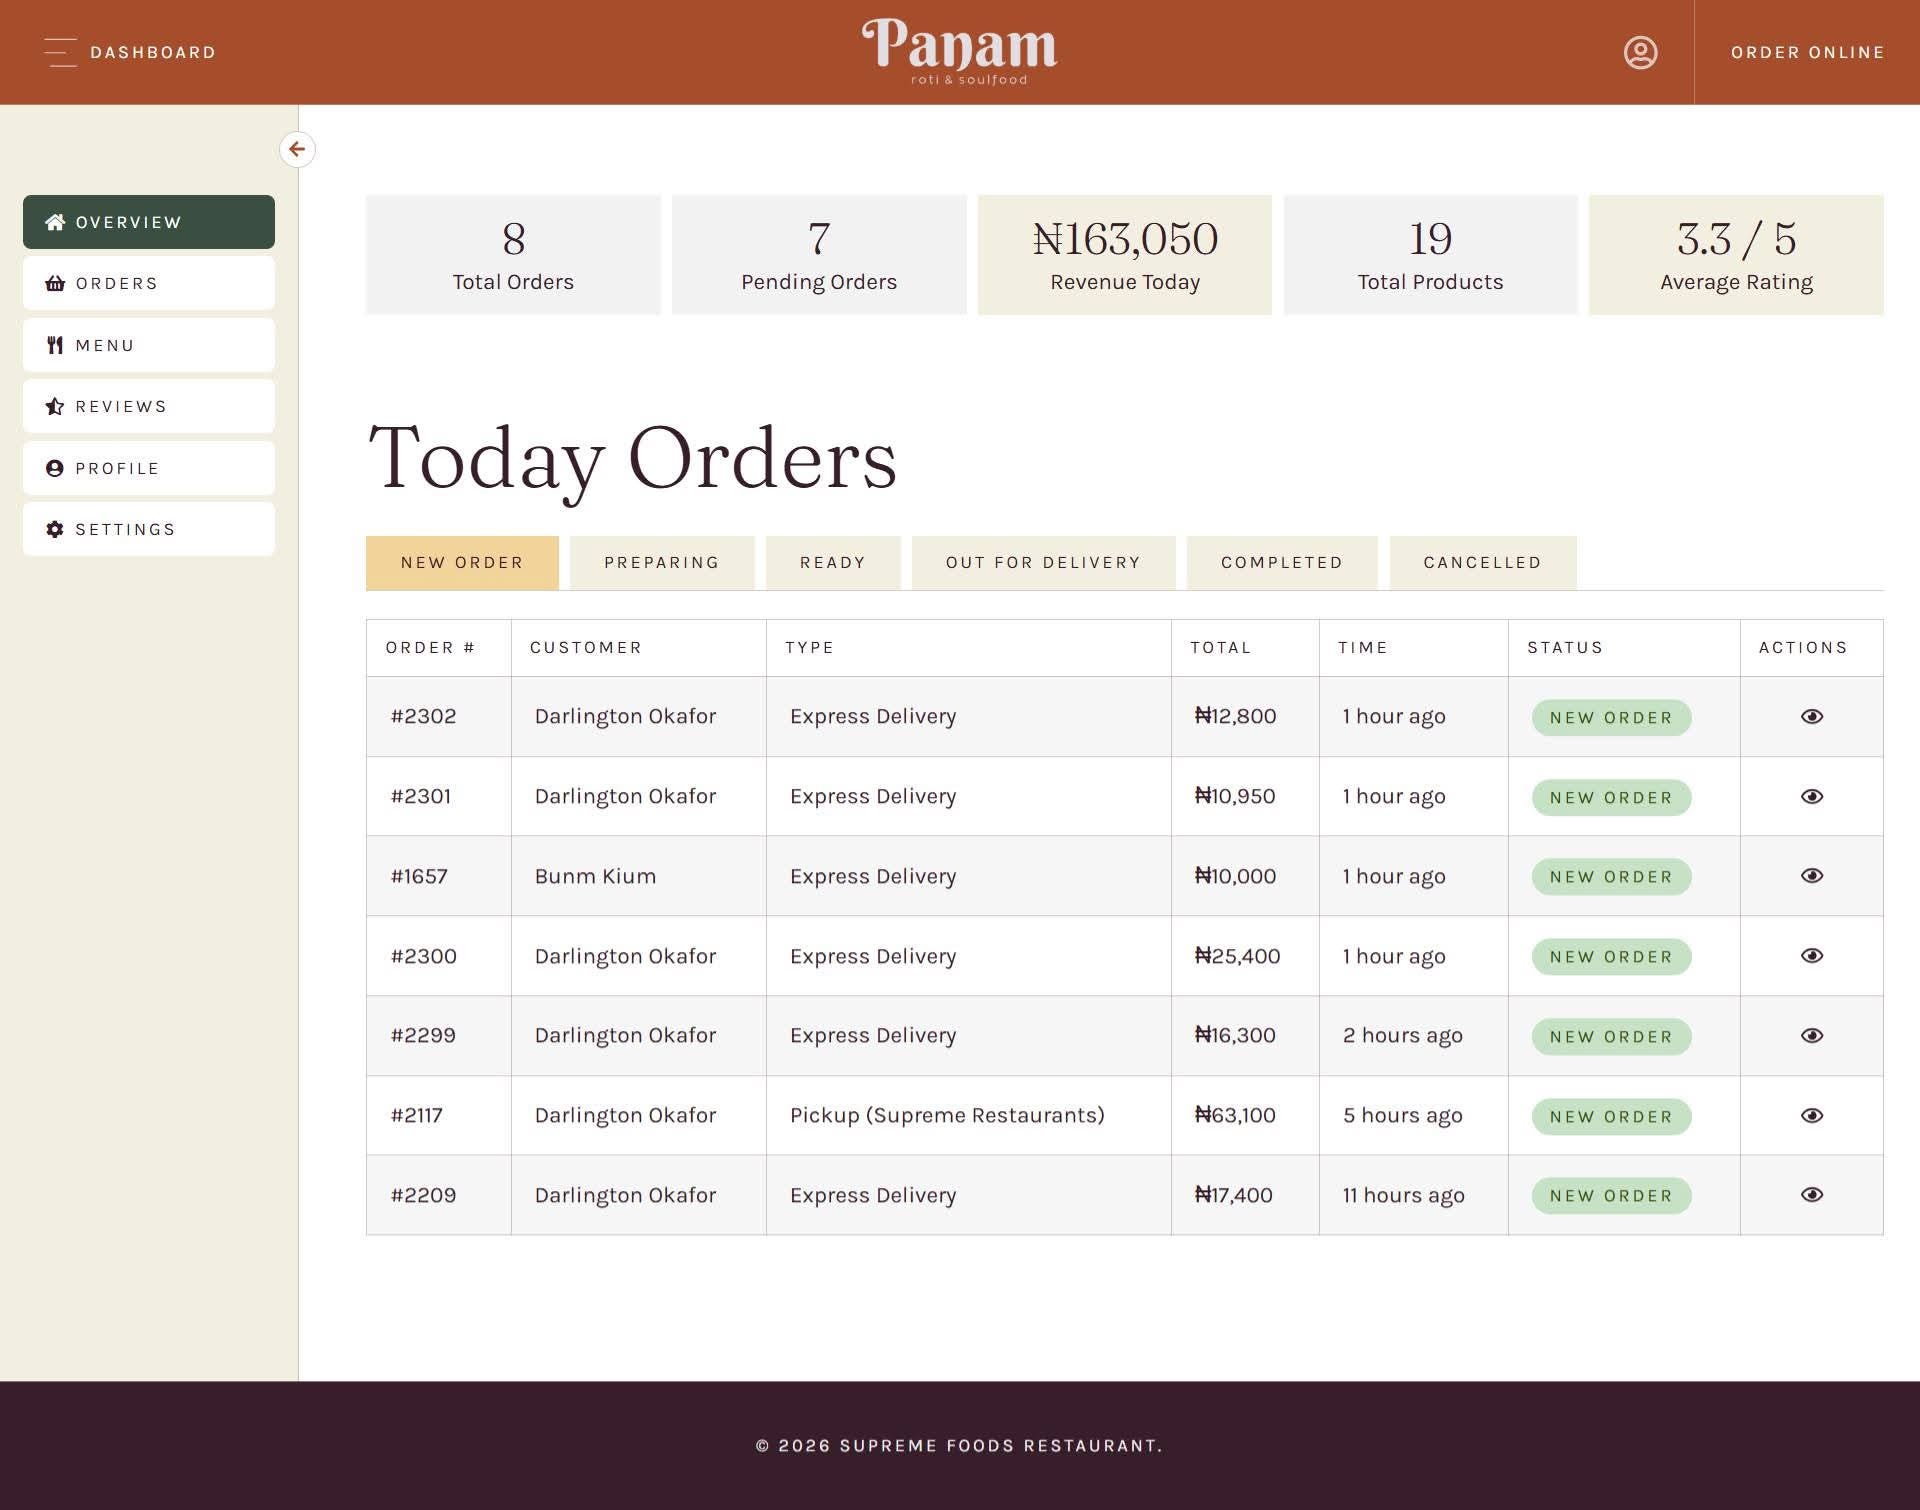This screenshot has width=1920, height=1510.
Task: Open the Menu sidebar item
Action: [x=149, y=345]
